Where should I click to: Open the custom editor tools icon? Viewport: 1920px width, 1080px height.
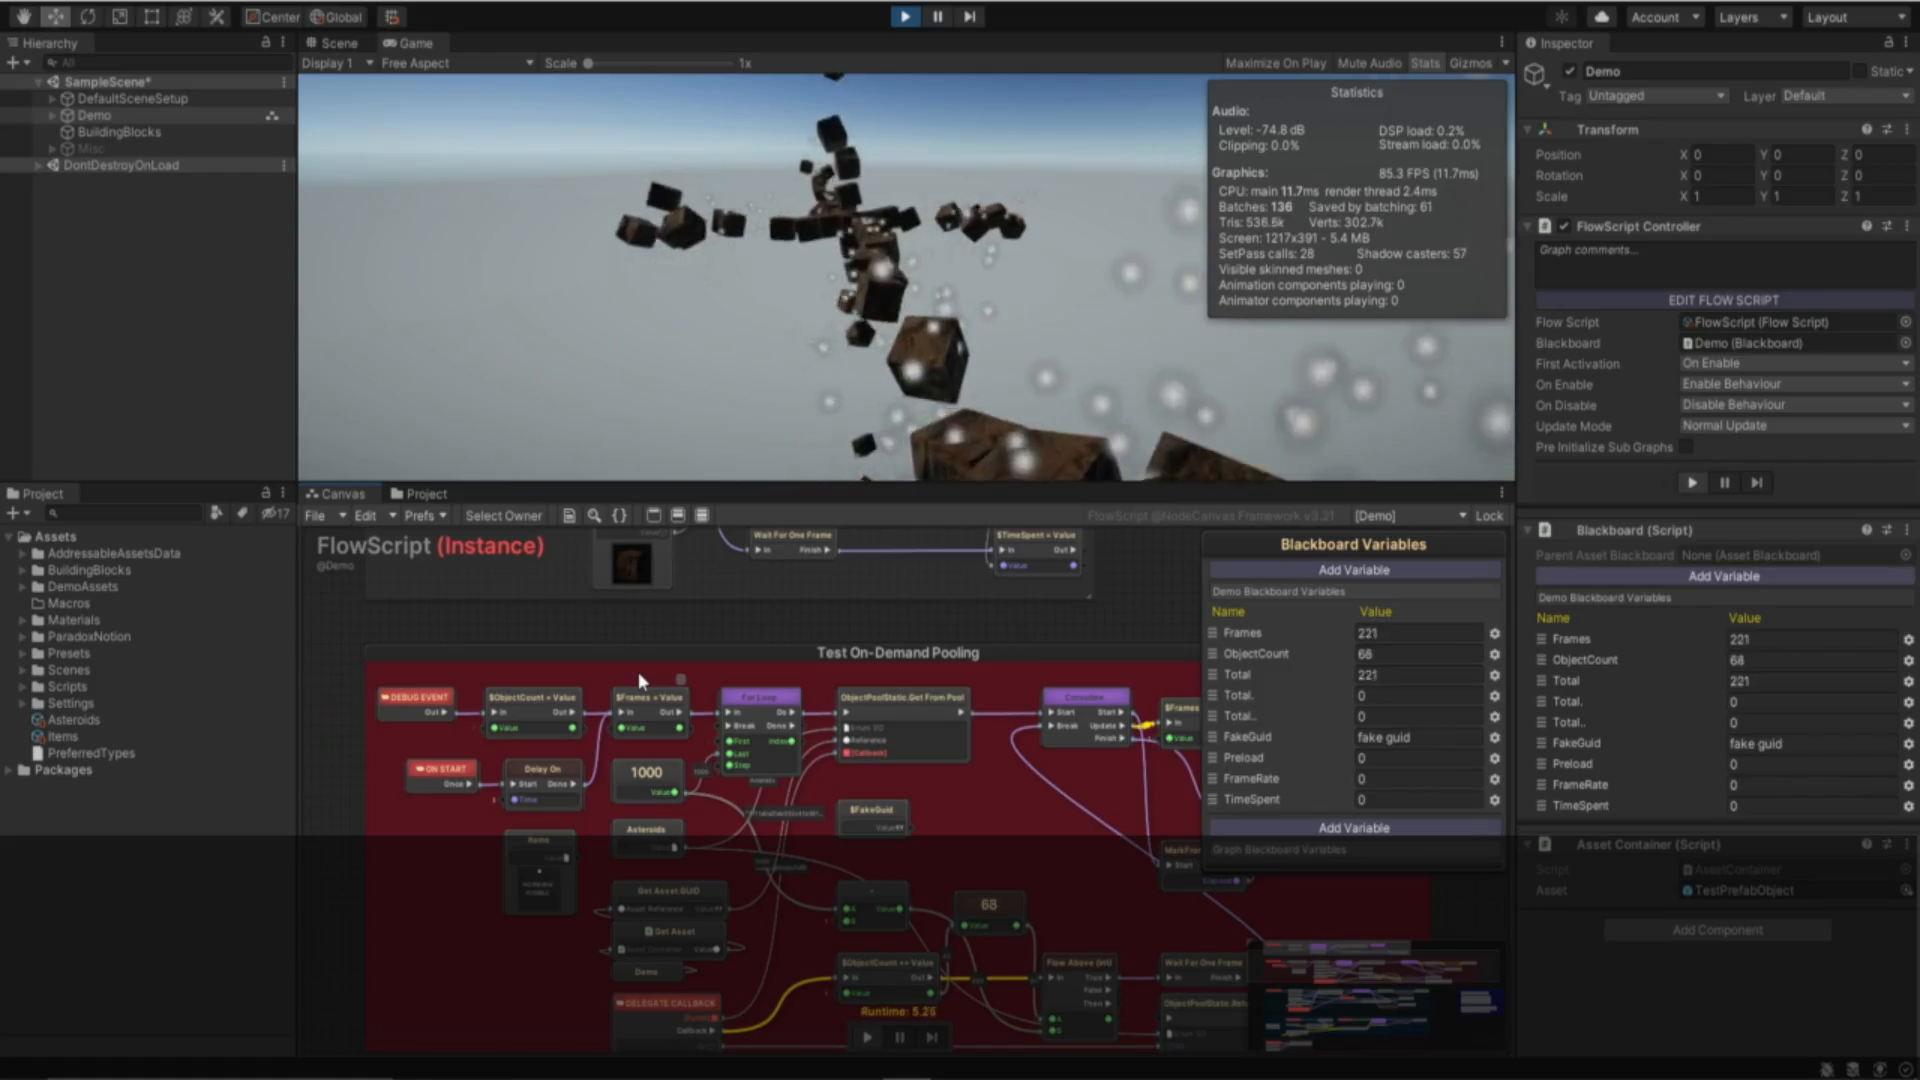coord(215,17)
